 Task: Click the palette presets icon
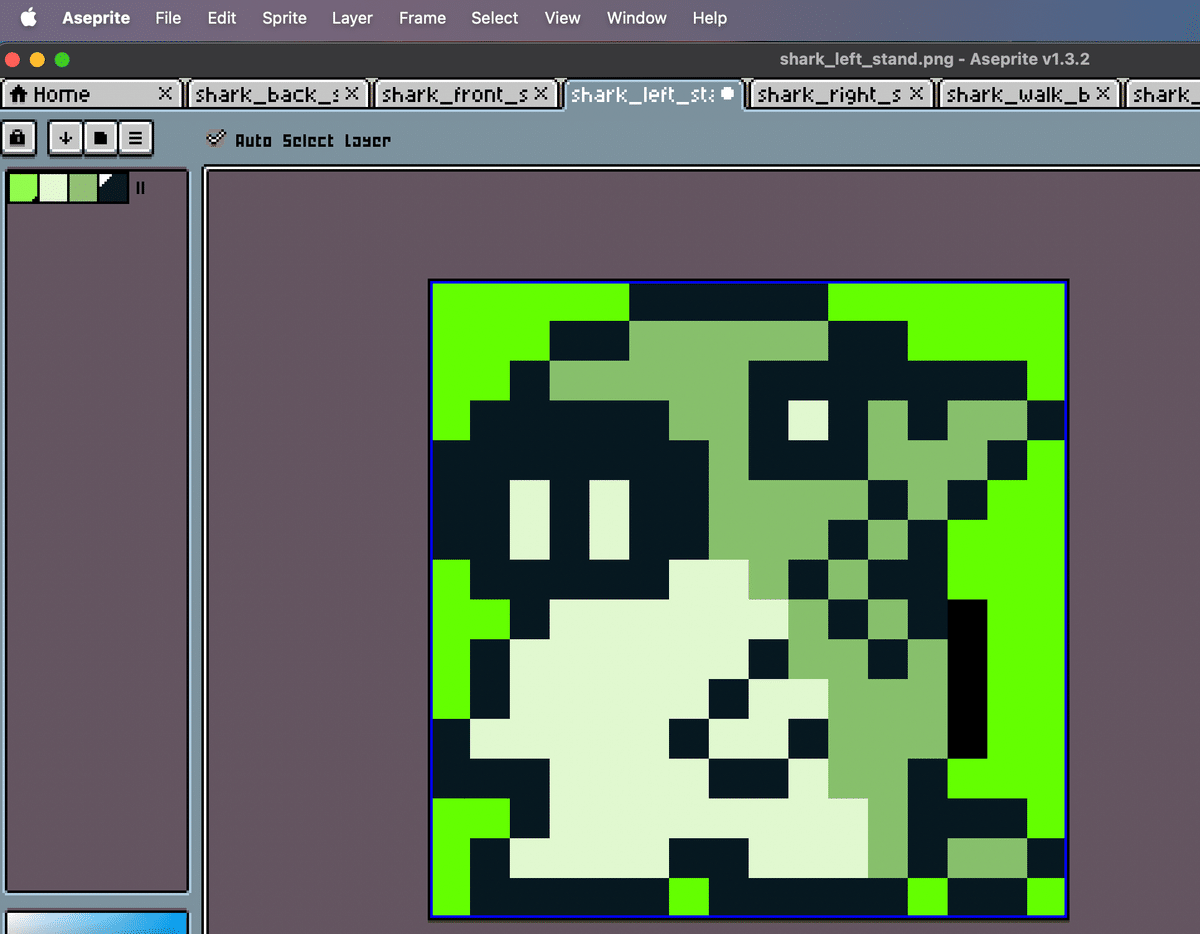point(100,138)
